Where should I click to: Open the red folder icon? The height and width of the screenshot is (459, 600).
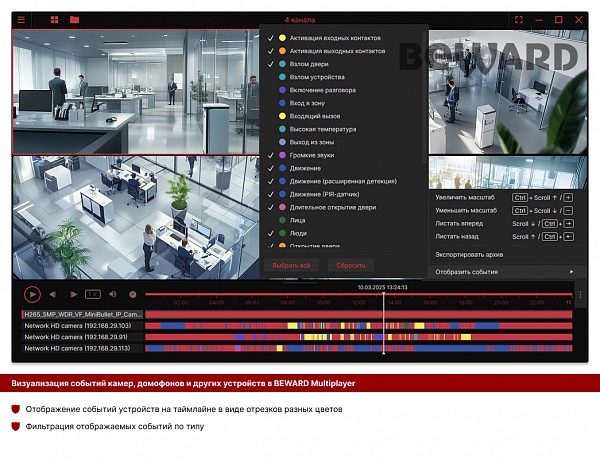click(x=75, y=20)
